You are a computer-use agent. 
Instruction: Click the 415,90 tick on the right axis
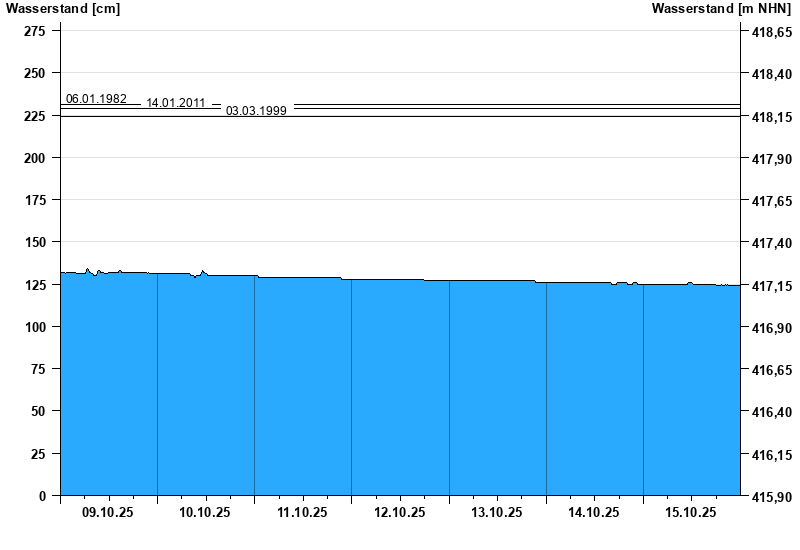770,496
